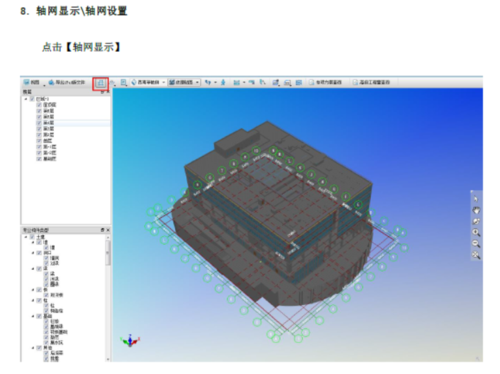This screenshot has height=374, width=500.
Task: Uncheck the 基础 group checkbox
Action: point(39,316)
